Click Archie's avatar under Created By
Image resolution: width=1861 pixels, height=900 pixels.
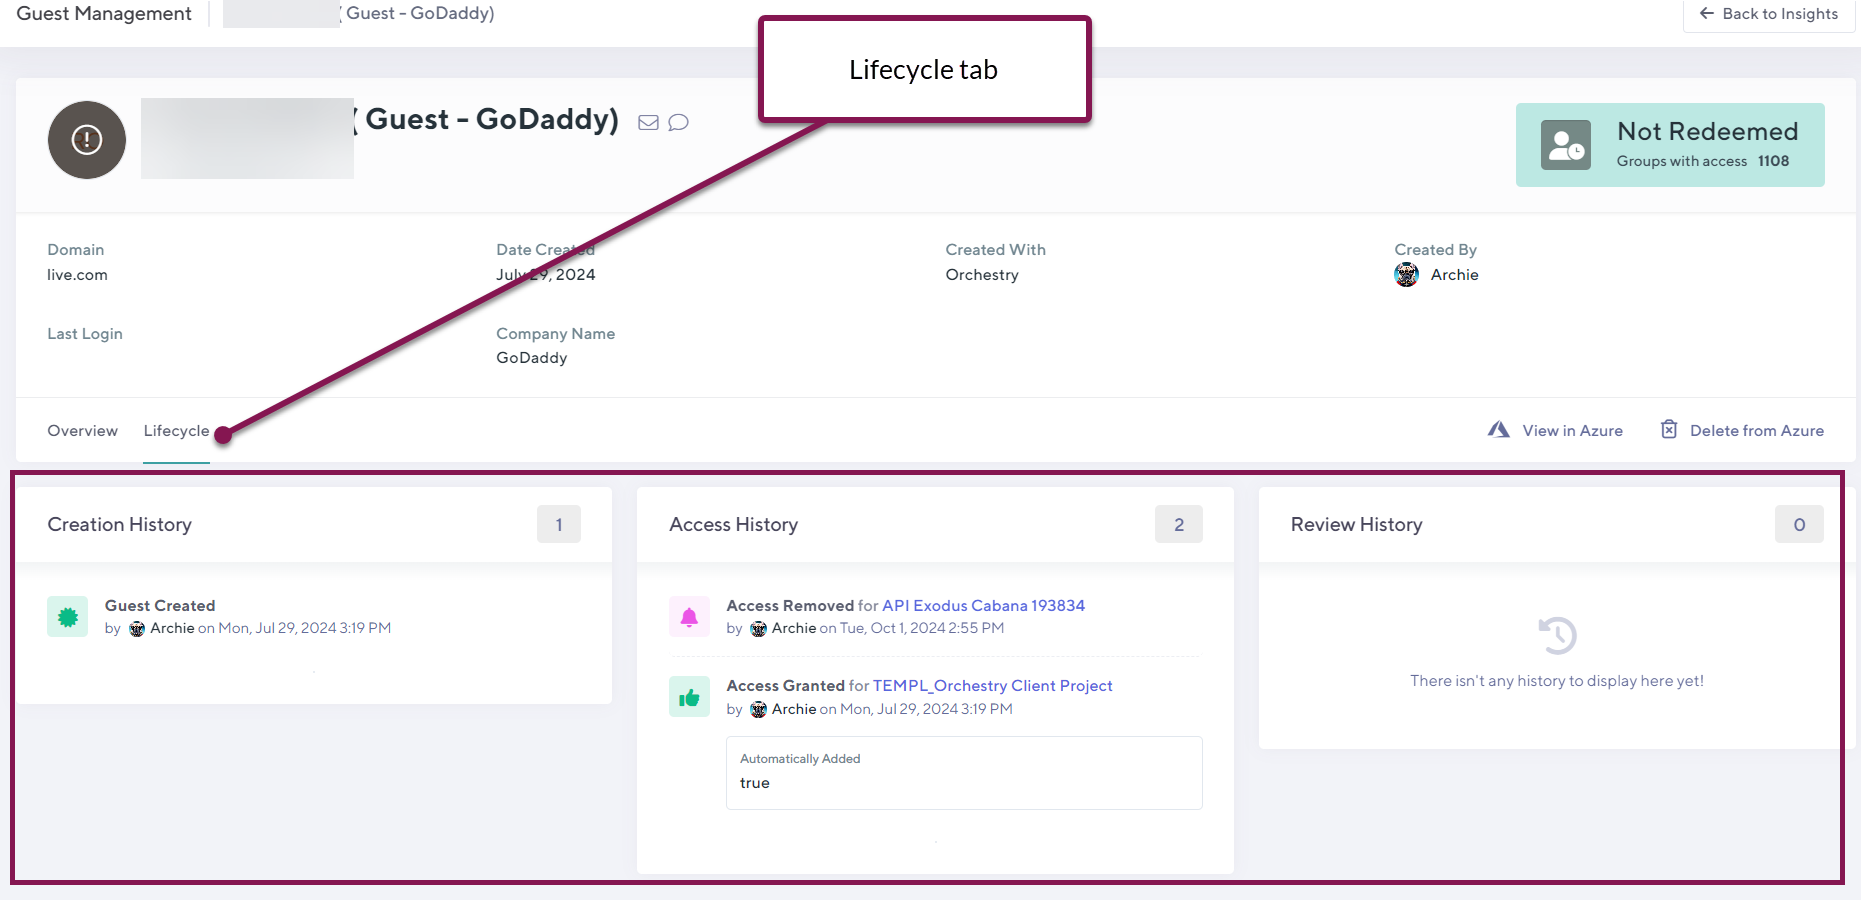(1406, 275)
